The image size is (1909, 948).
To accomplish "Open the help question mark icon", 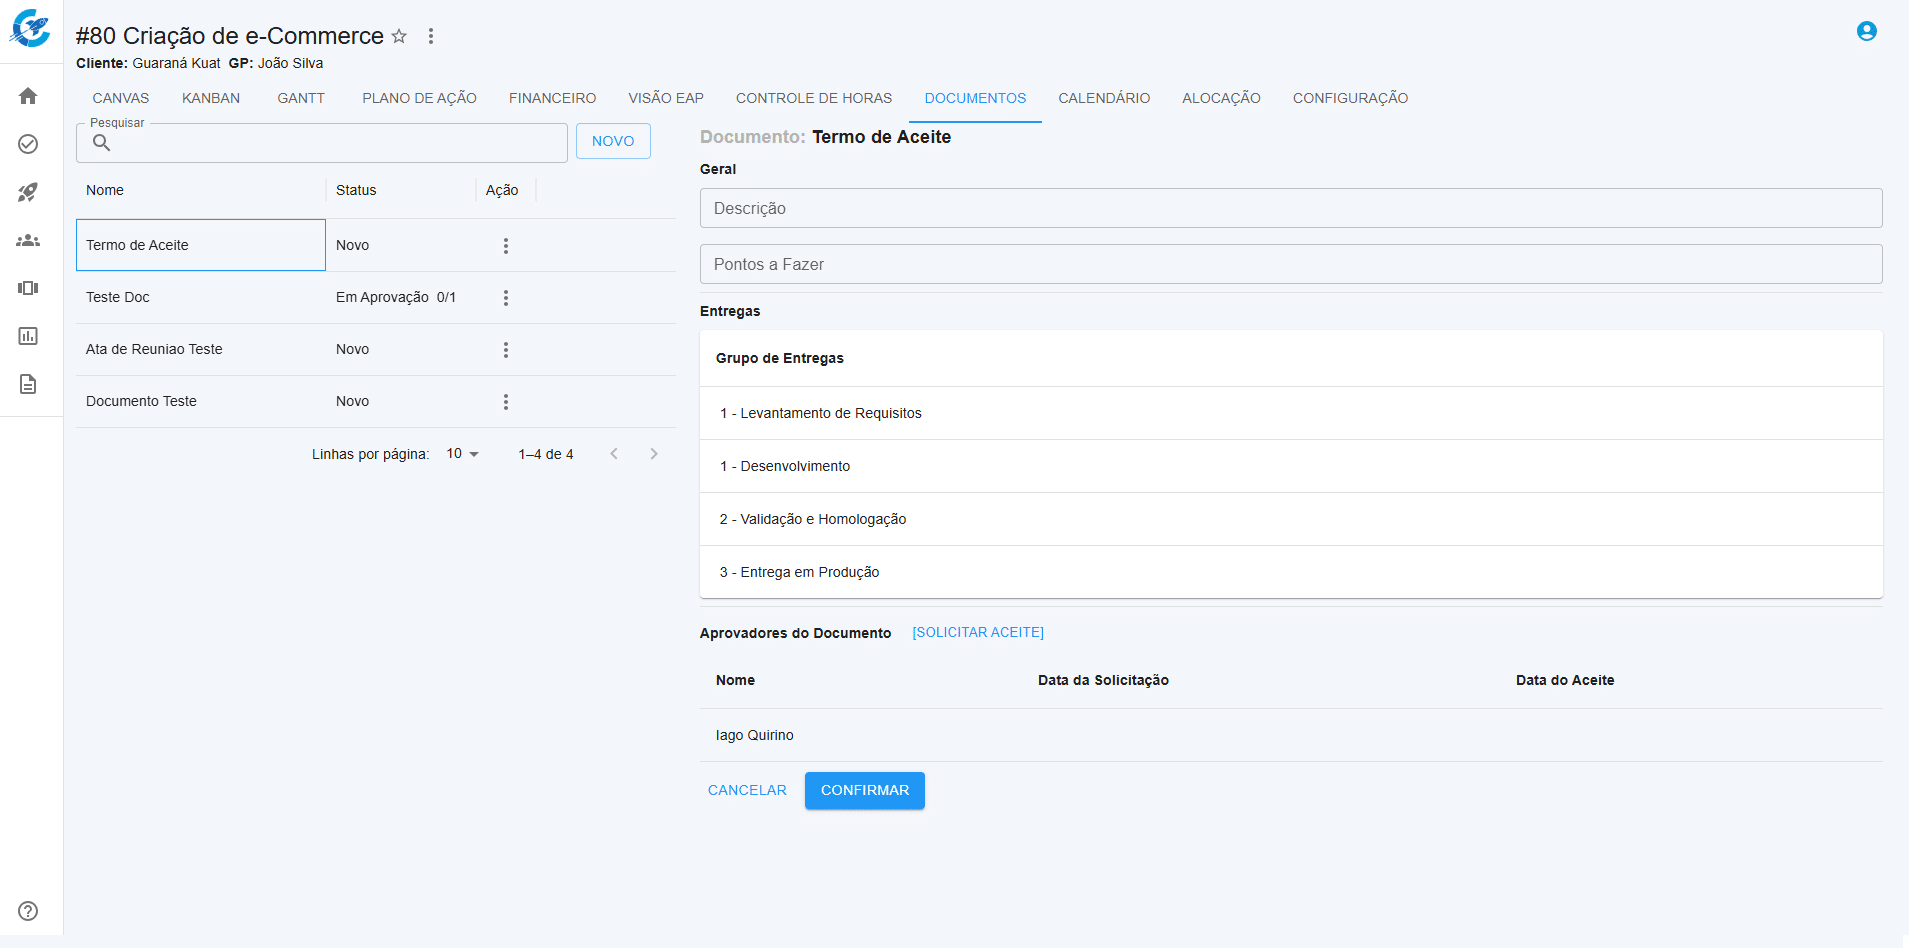I will click(28, 911).
